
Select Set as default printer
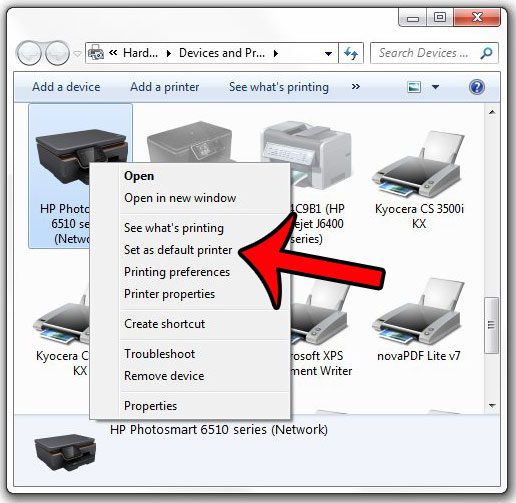coord(178,250)
